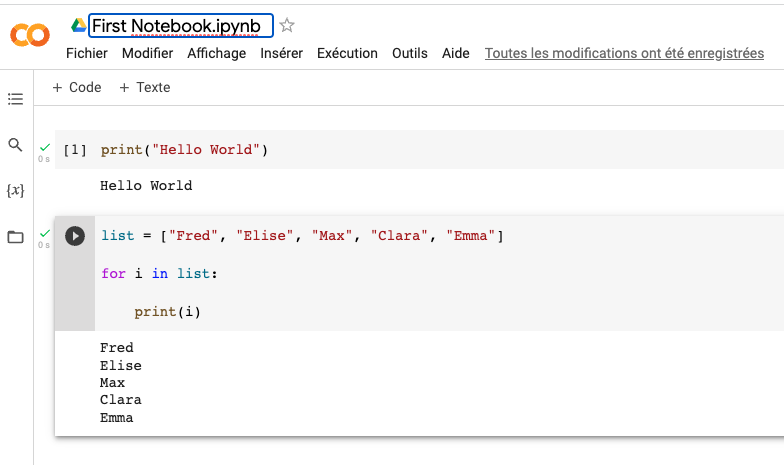Click the 'Elise' output line

pos(120,366)
